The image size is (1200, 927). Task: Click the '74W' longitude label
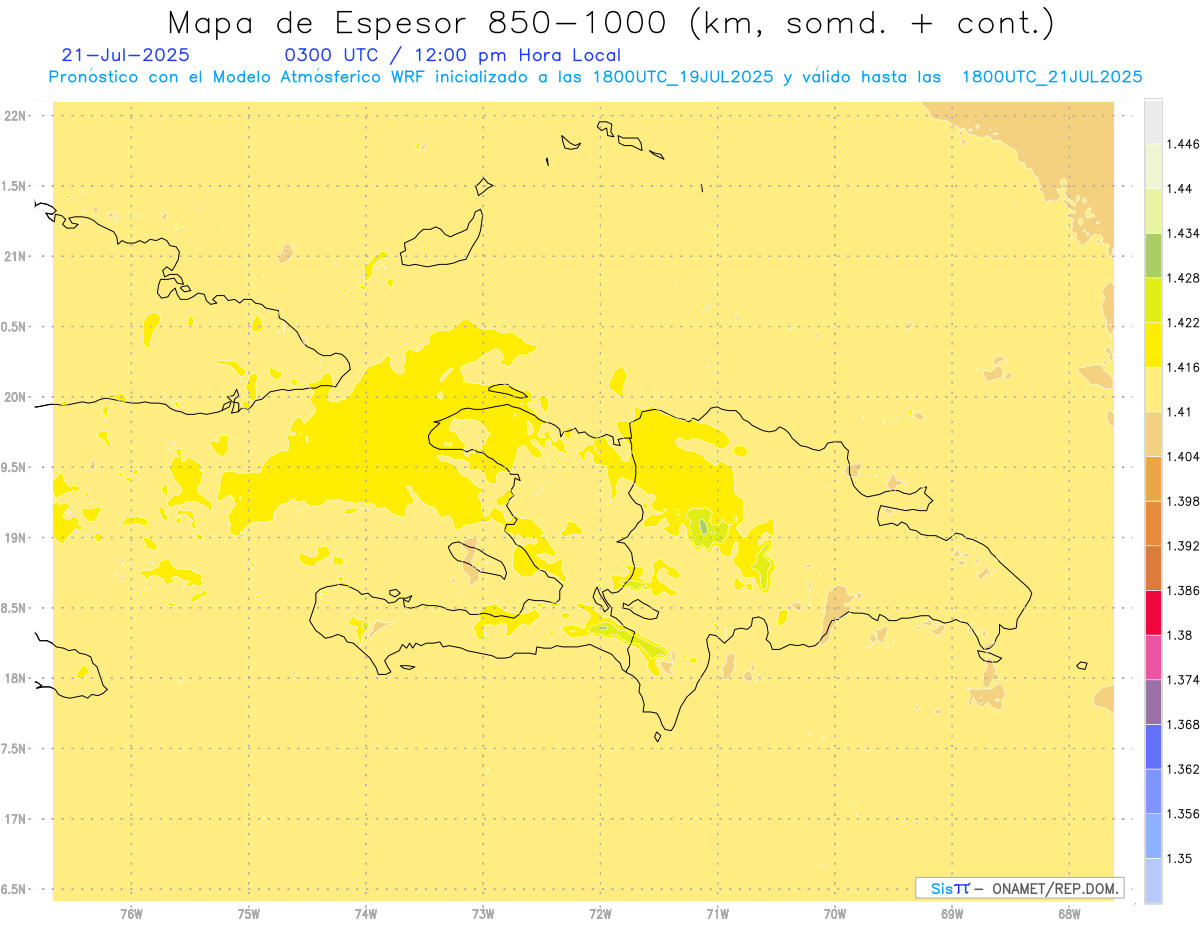[366, 914]
